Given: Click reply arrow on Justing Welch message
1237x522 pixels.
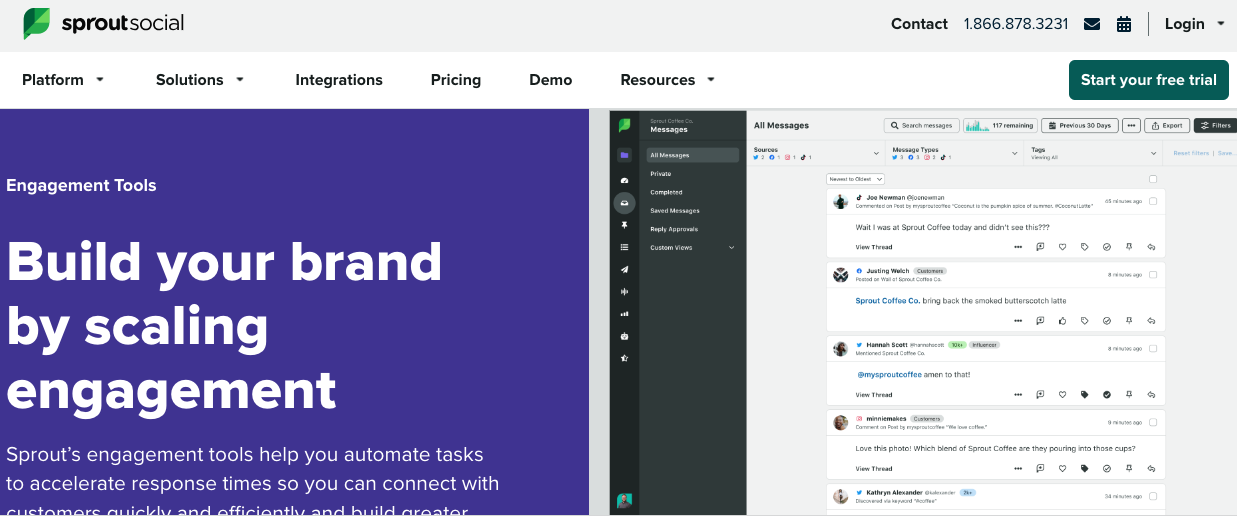Looking at the screenshot, I should coord(1151,321).
